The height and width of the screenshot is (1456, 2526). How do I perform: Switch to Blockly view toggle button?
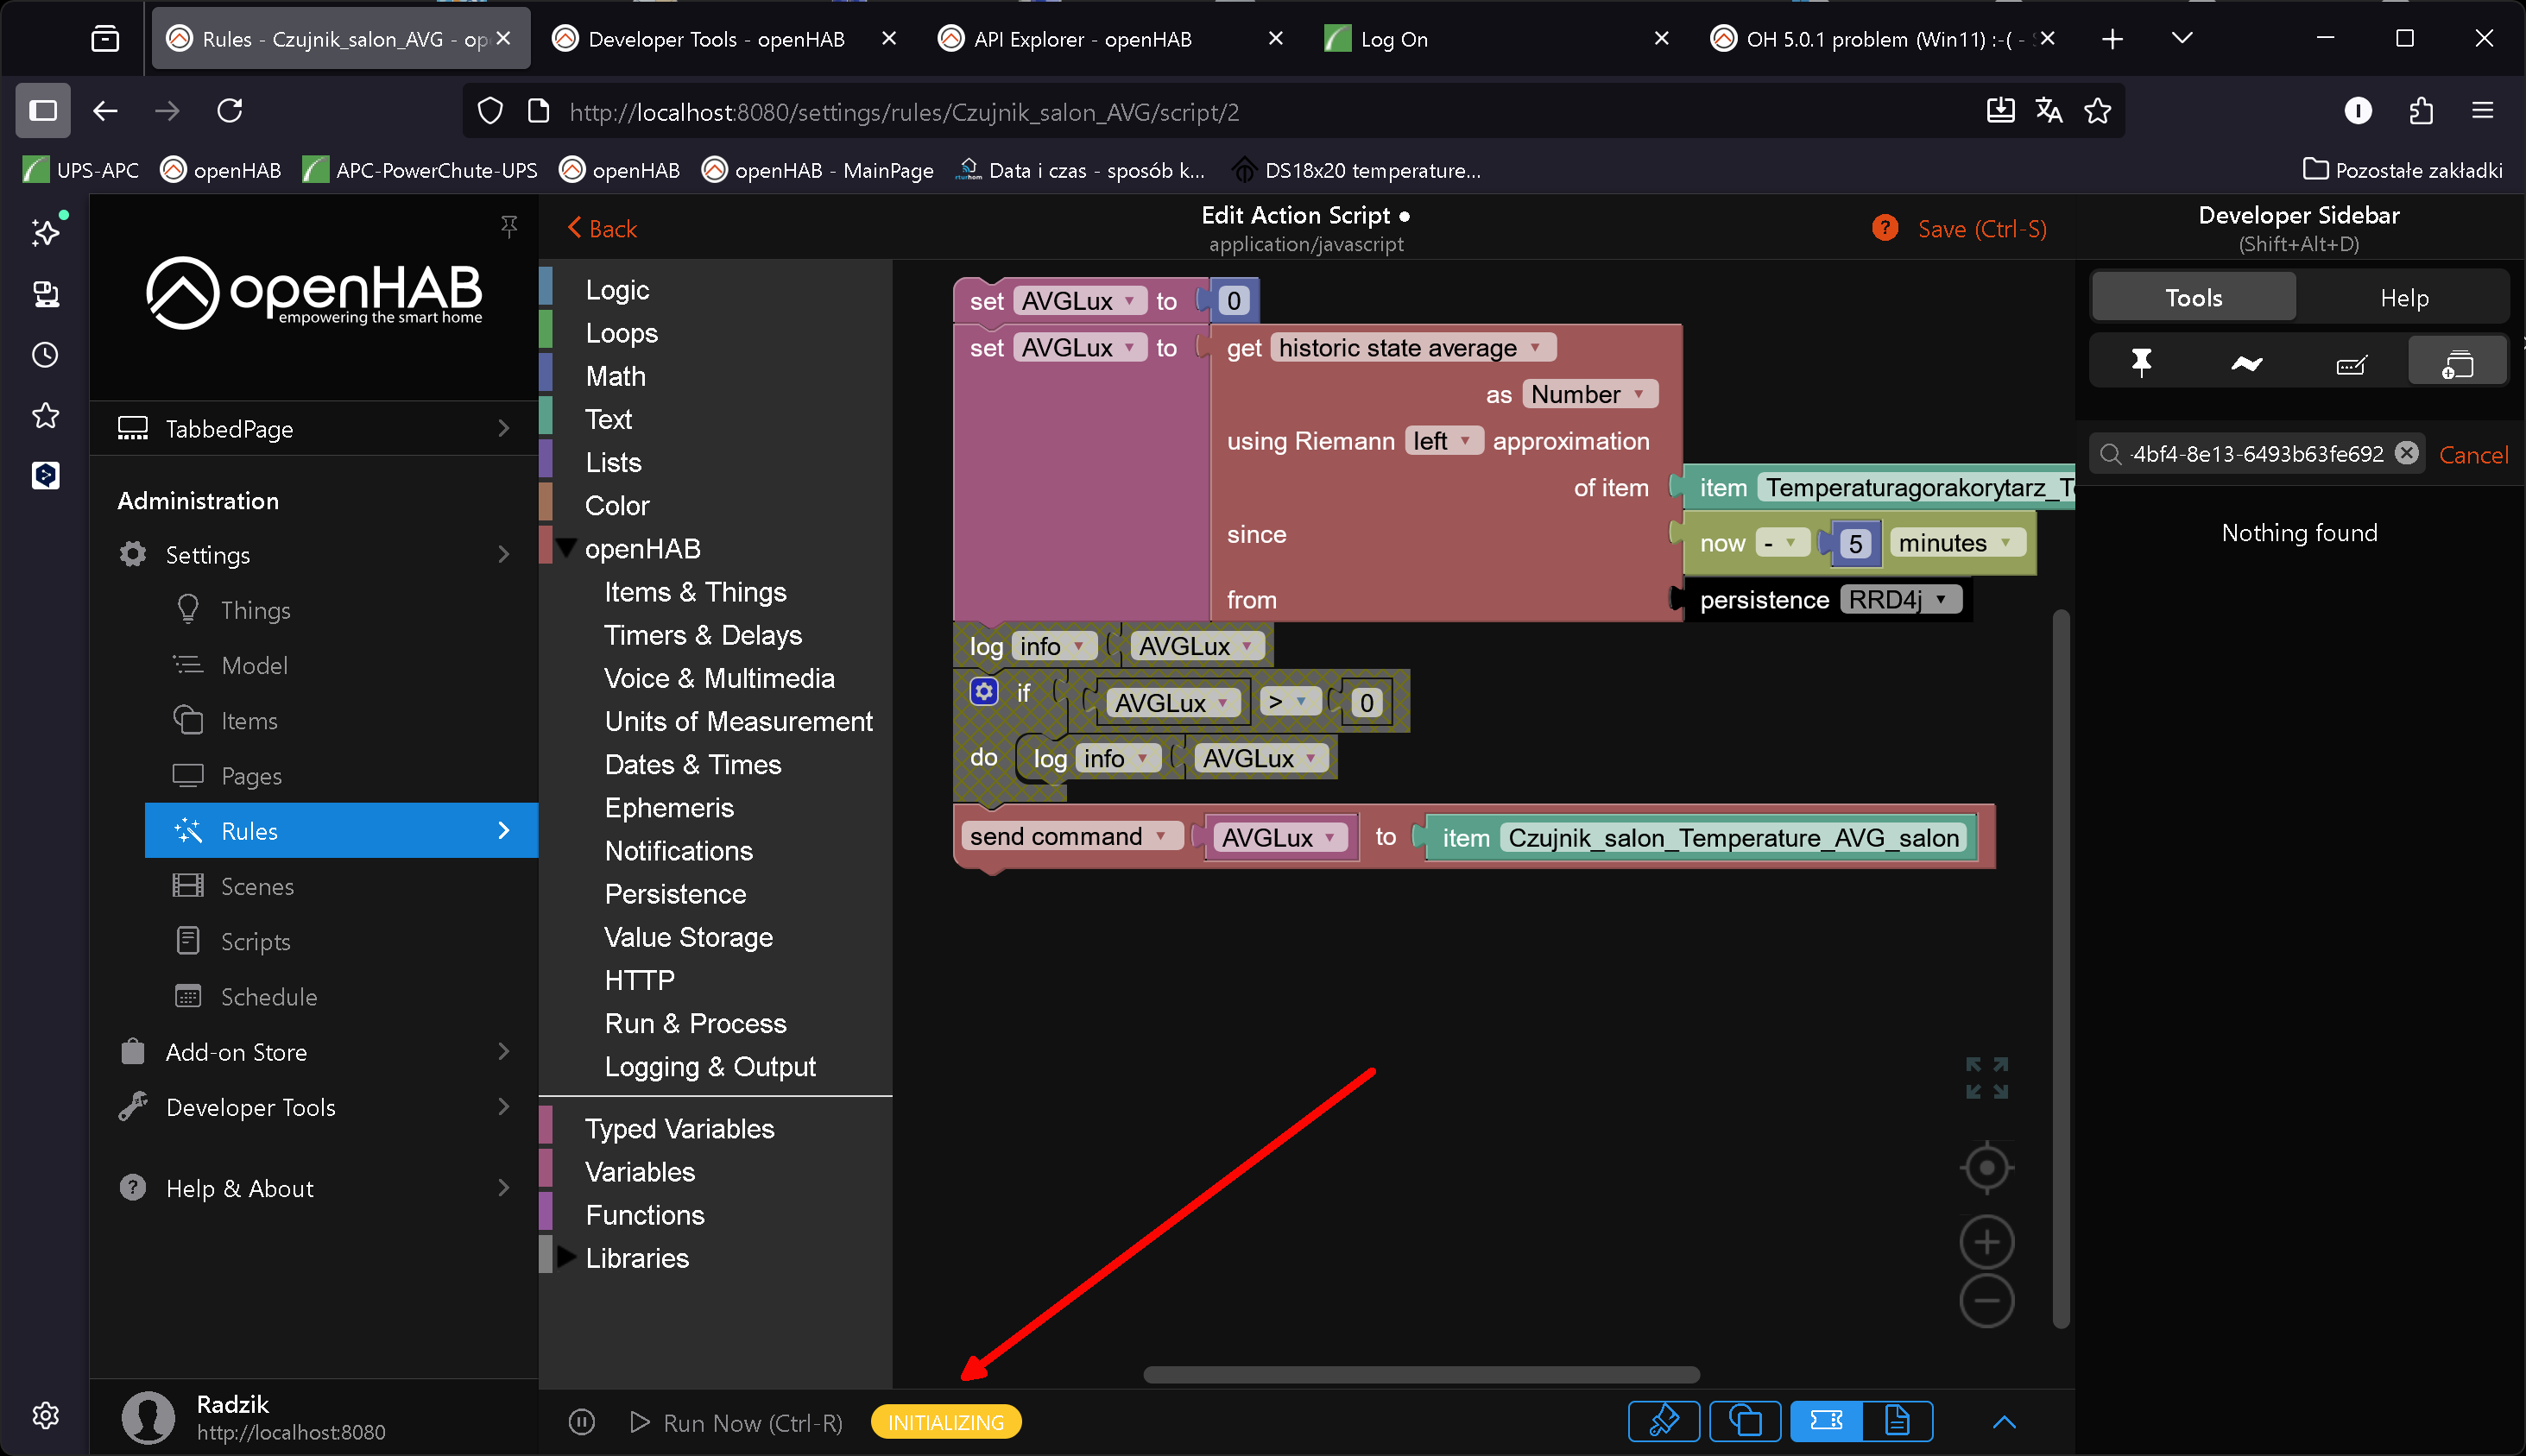pyautogui.click(x=1826, y=1421)
